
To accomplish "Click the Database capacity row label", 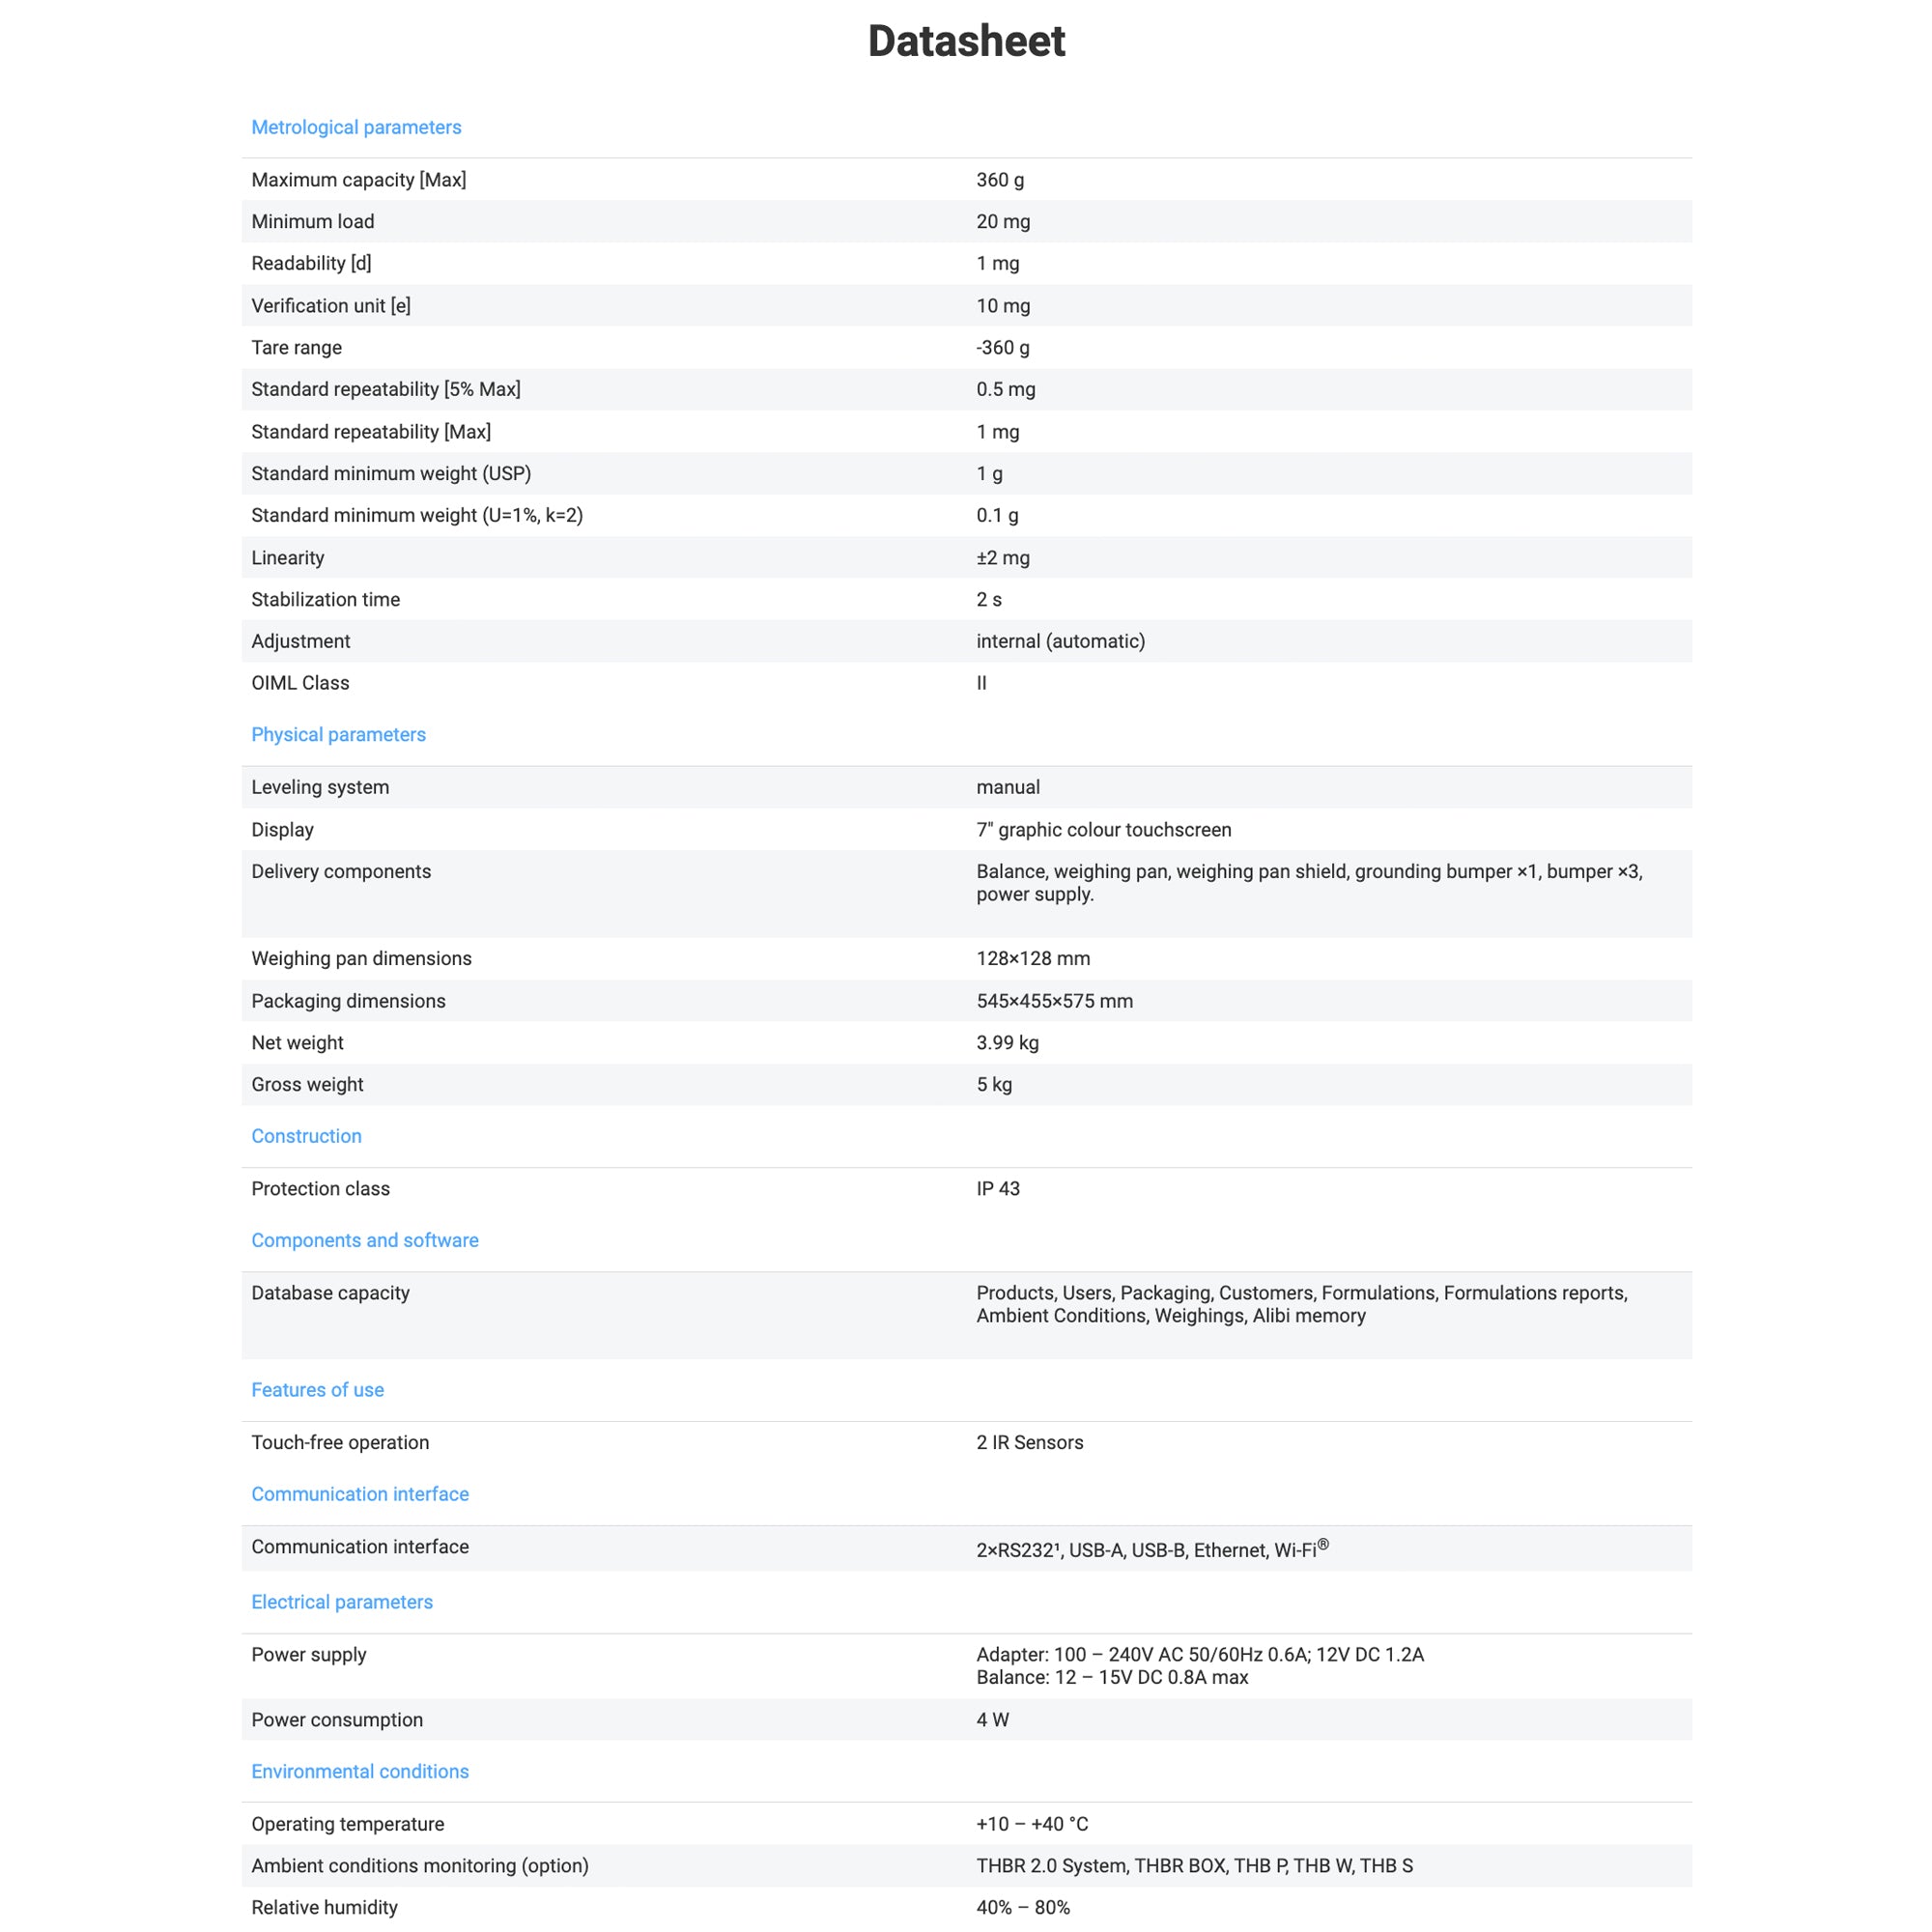I will pyautogui.click(x=330, y=1293).
